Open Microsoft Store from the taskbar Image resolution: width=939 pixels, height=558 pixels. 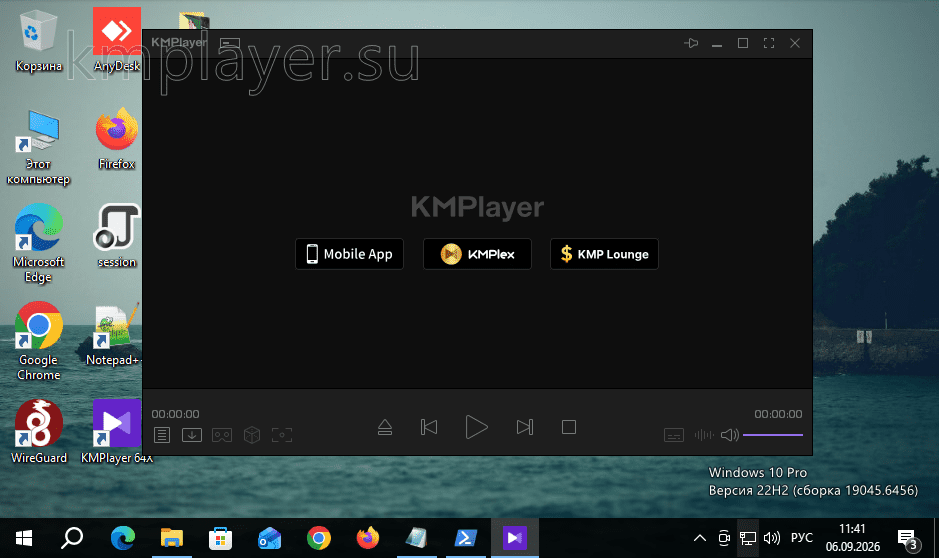tap(220, 538)
